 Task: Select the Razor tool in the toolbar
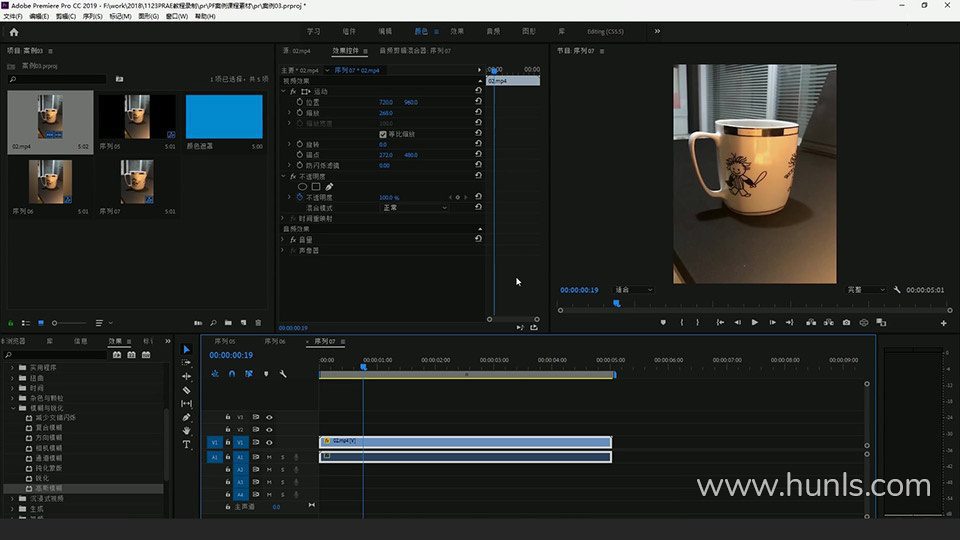(186, 390)
